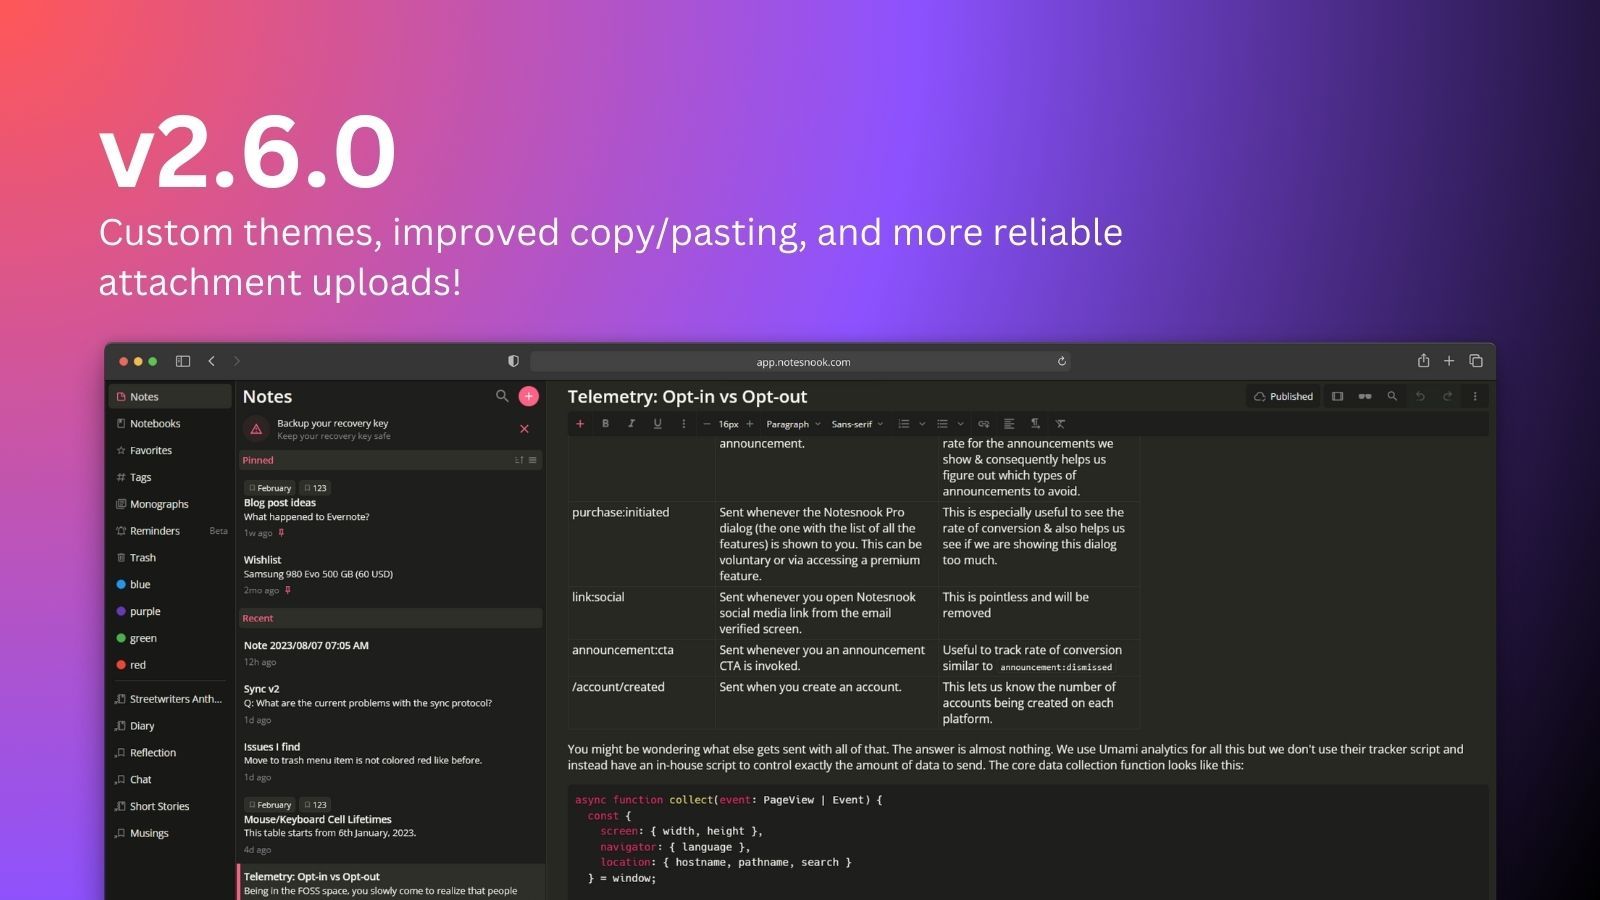This screenshot has height=900, width=1600.
Task: Open the Paragraph style dropdown
Action: pyautogui.click(x=793, y=424)
